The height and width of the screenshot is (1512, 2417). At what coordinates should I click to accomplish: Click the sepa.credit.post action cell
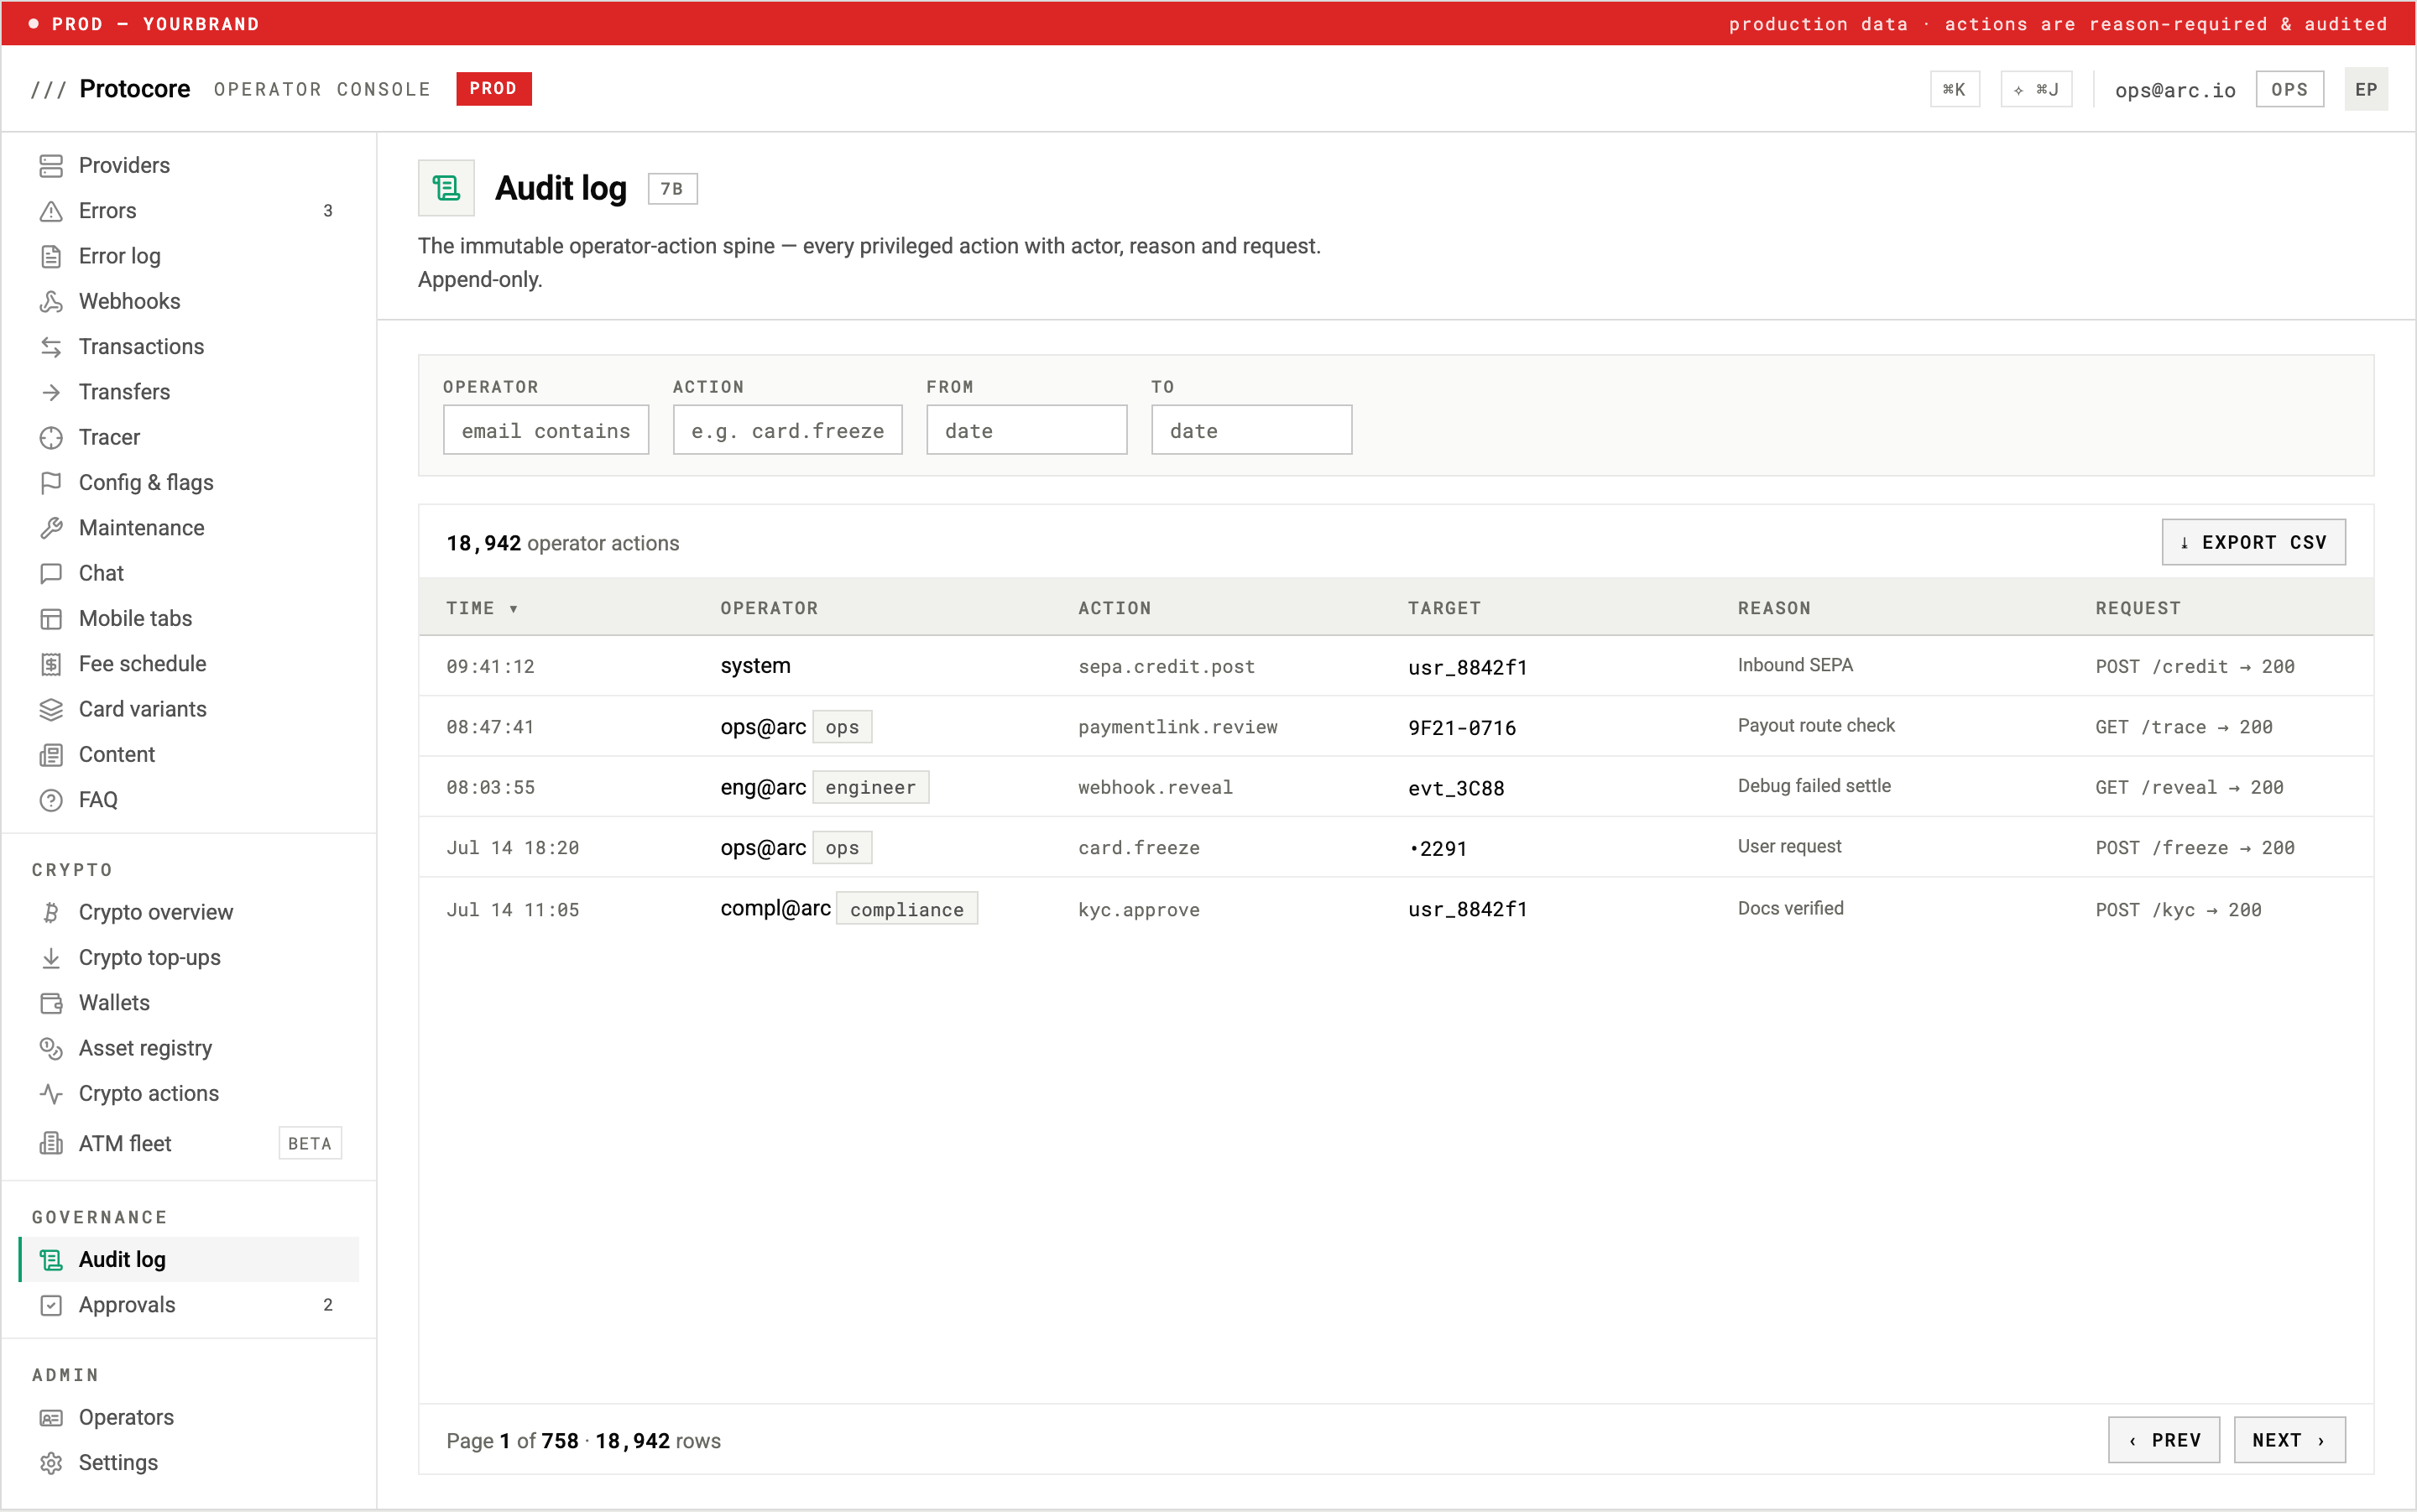pos(1166,667)
